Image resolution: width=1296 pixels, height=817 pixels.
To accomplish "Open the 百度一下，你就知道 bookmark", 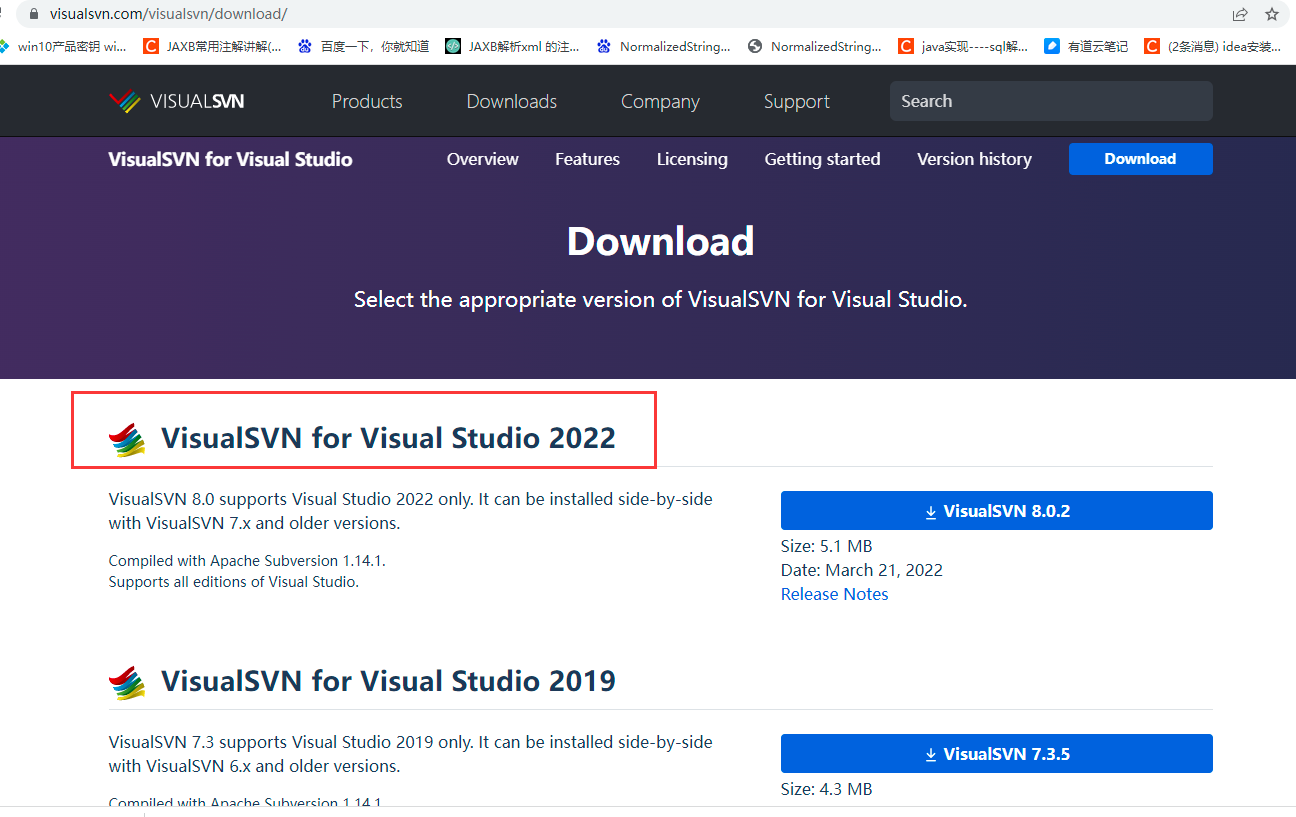I will pos(364,46).
